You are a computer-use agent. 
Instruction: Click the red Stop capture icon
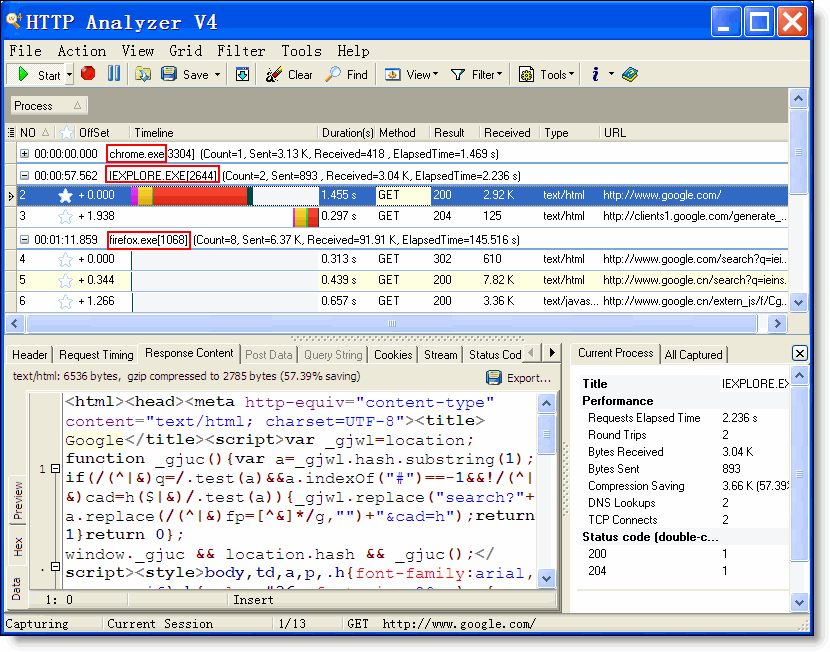88,74
